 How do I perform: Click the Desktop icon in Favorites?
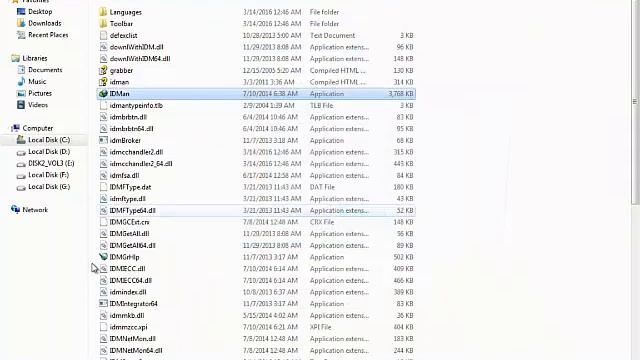(21, 11)
